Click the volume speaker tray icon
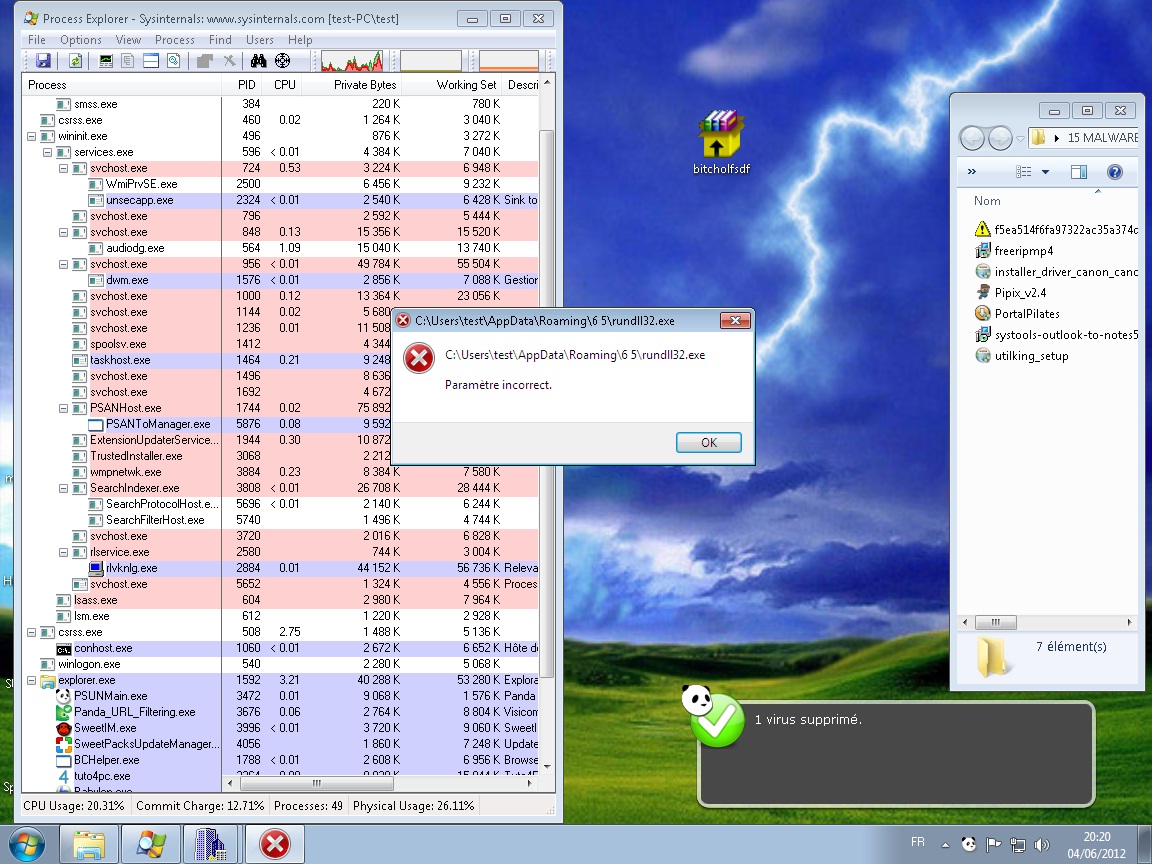The width and height of the screenshot is (1152, 864). 1042,844
